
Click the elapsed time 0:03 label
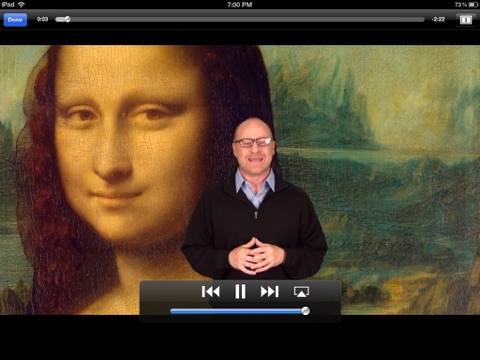point(42,19)
